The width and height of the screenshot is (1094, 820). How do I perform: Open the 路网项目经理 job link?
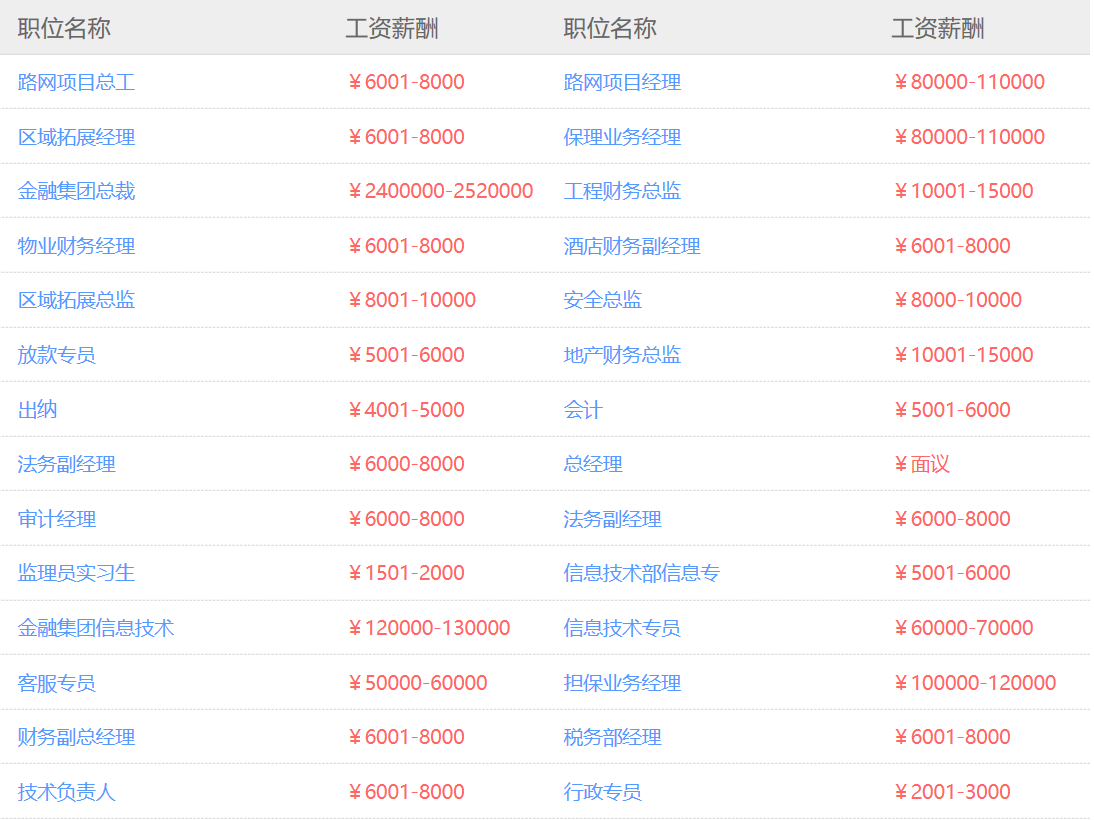click(622, 82)
